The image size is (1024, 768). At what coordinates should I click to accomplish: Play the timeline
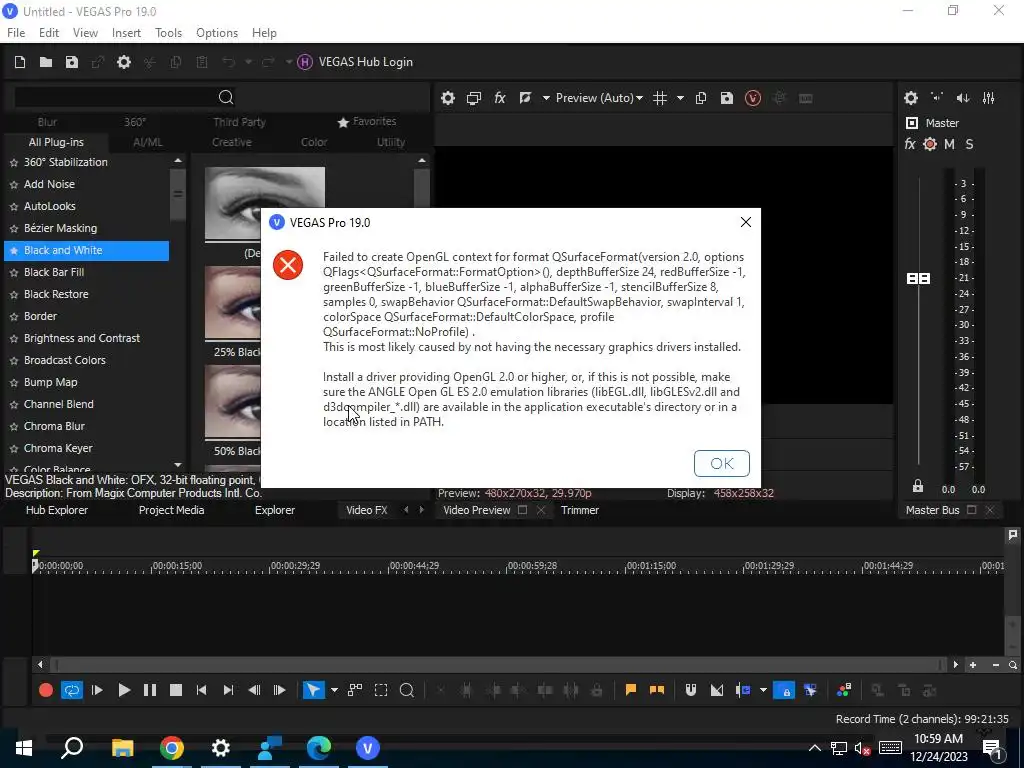pos(123,690)
